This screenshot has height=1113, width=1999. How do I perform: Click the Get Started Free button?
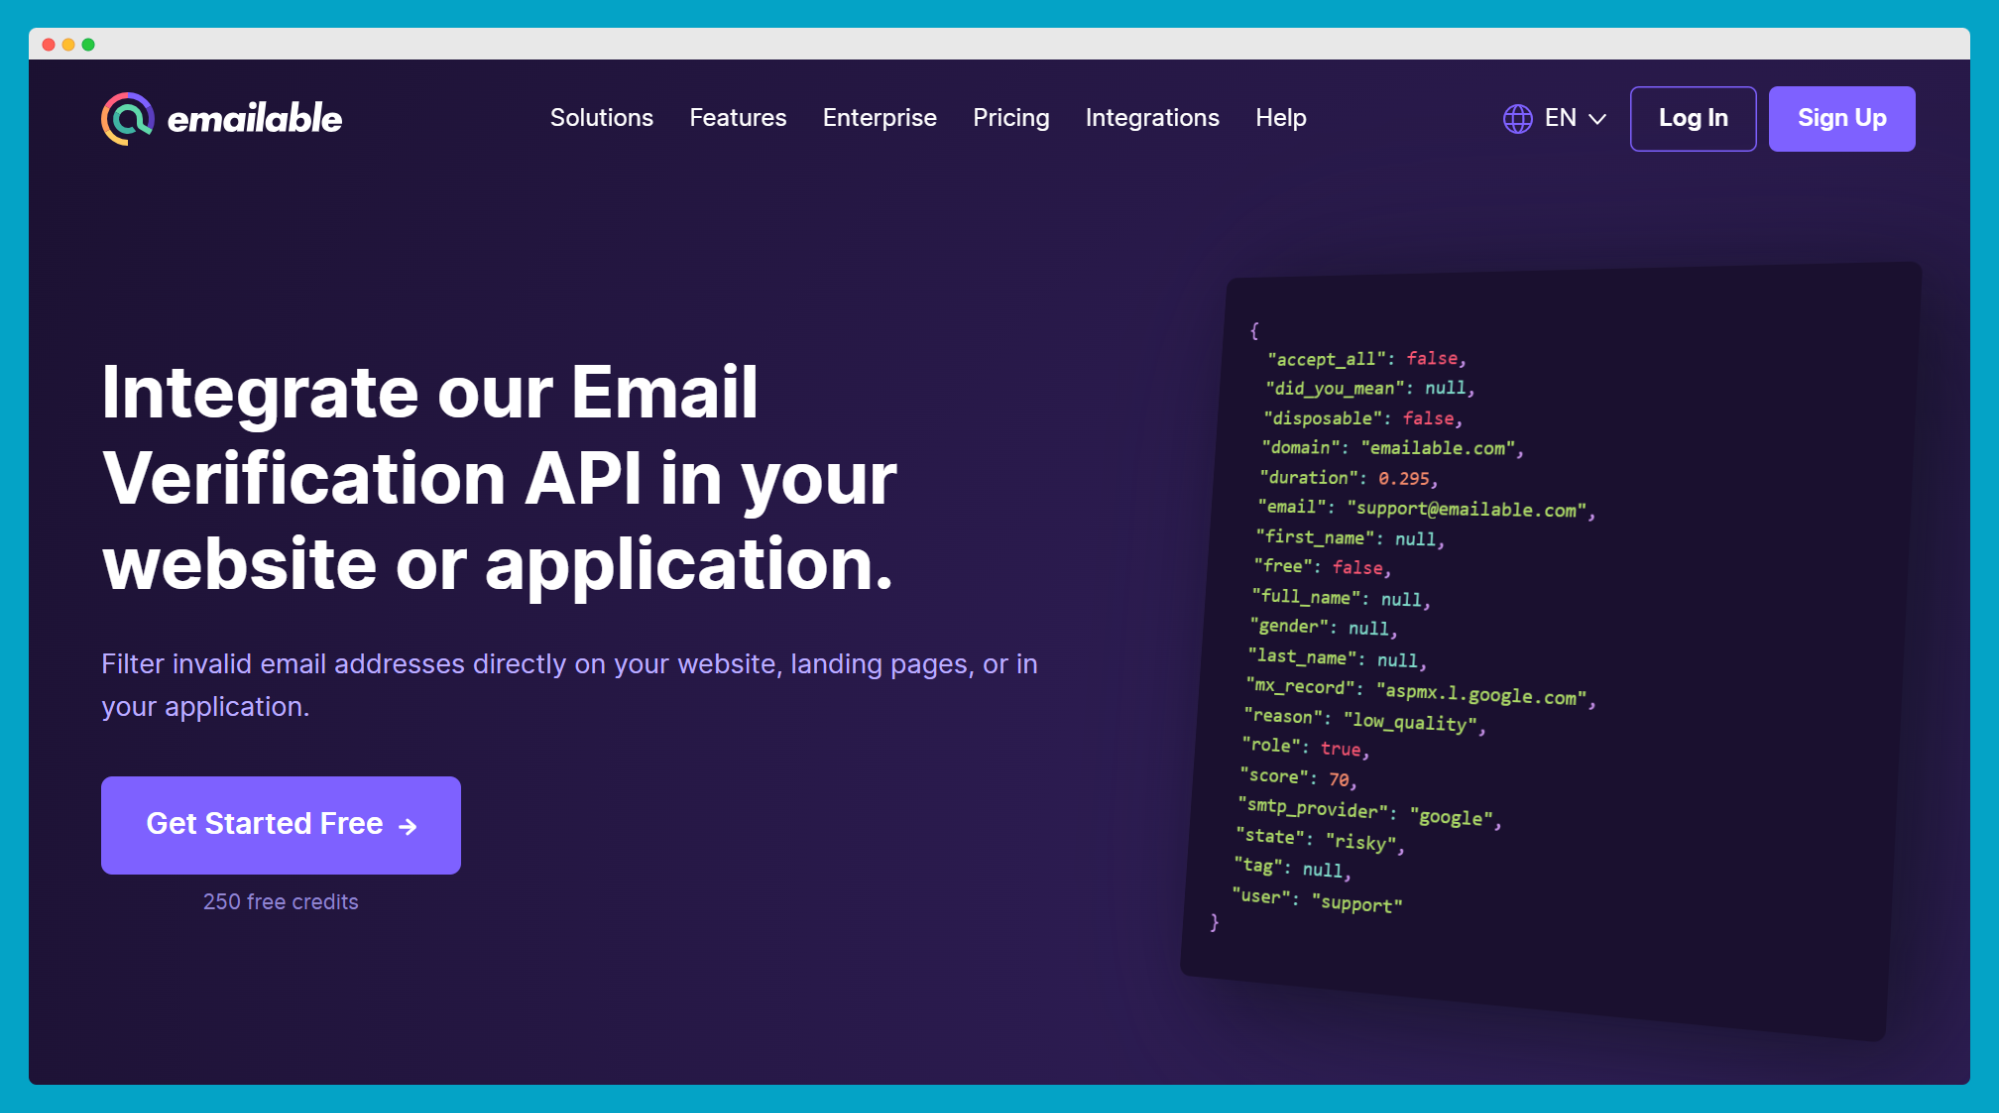click(280, 822)
